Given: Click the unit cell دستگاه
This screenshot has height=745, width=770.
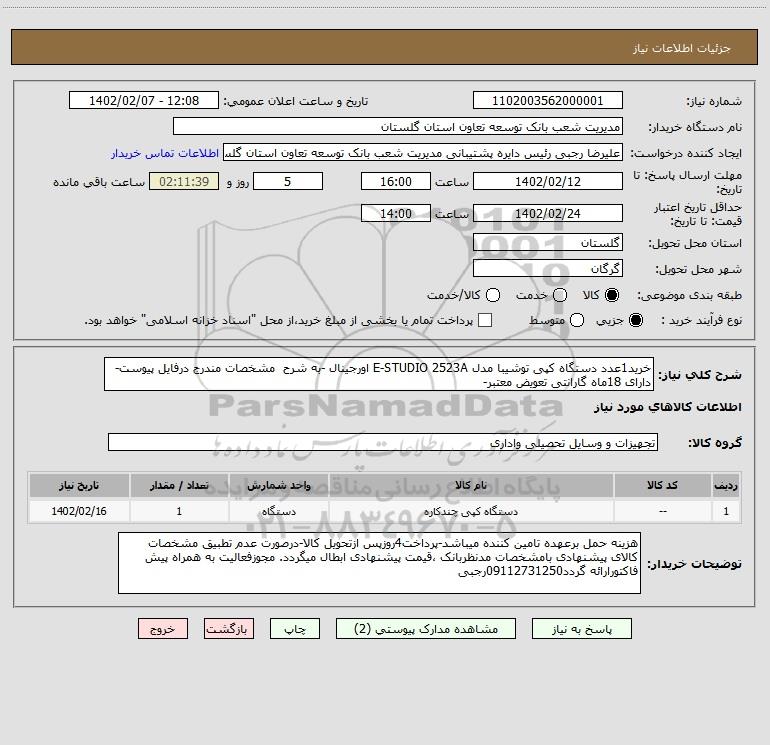Looking at the screenshot, I should pyautogui.click(x=278, y=511).
